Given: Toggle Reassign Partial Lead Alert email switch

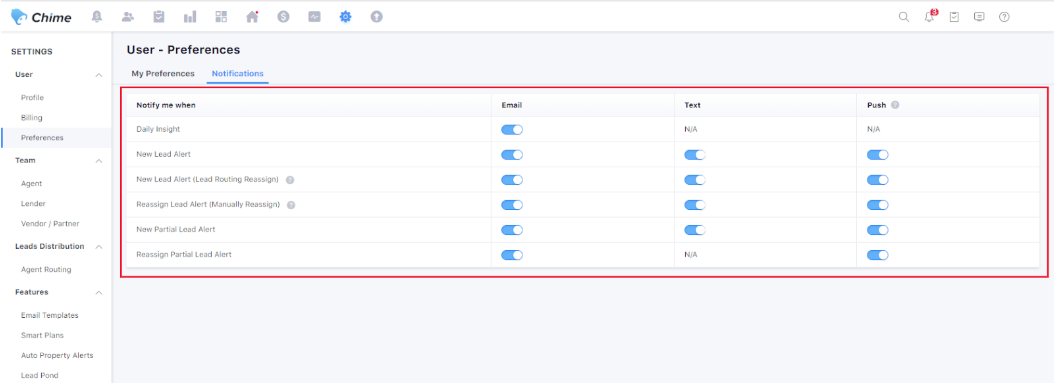Looking at the screenshot, I should tap(512, 255).
